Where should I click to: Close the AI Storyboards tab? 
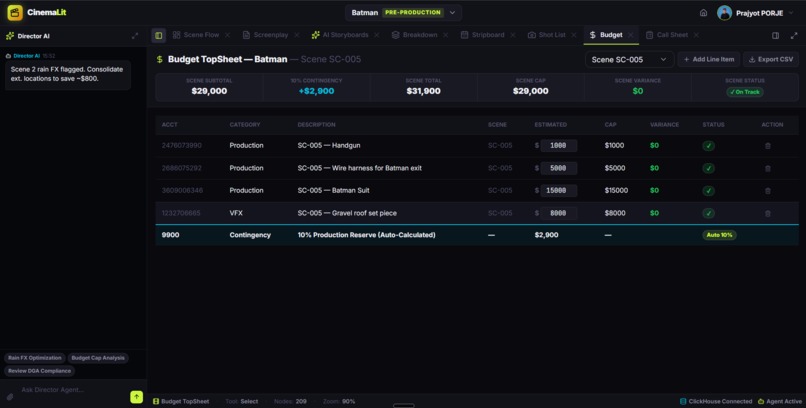pos(377,35)
